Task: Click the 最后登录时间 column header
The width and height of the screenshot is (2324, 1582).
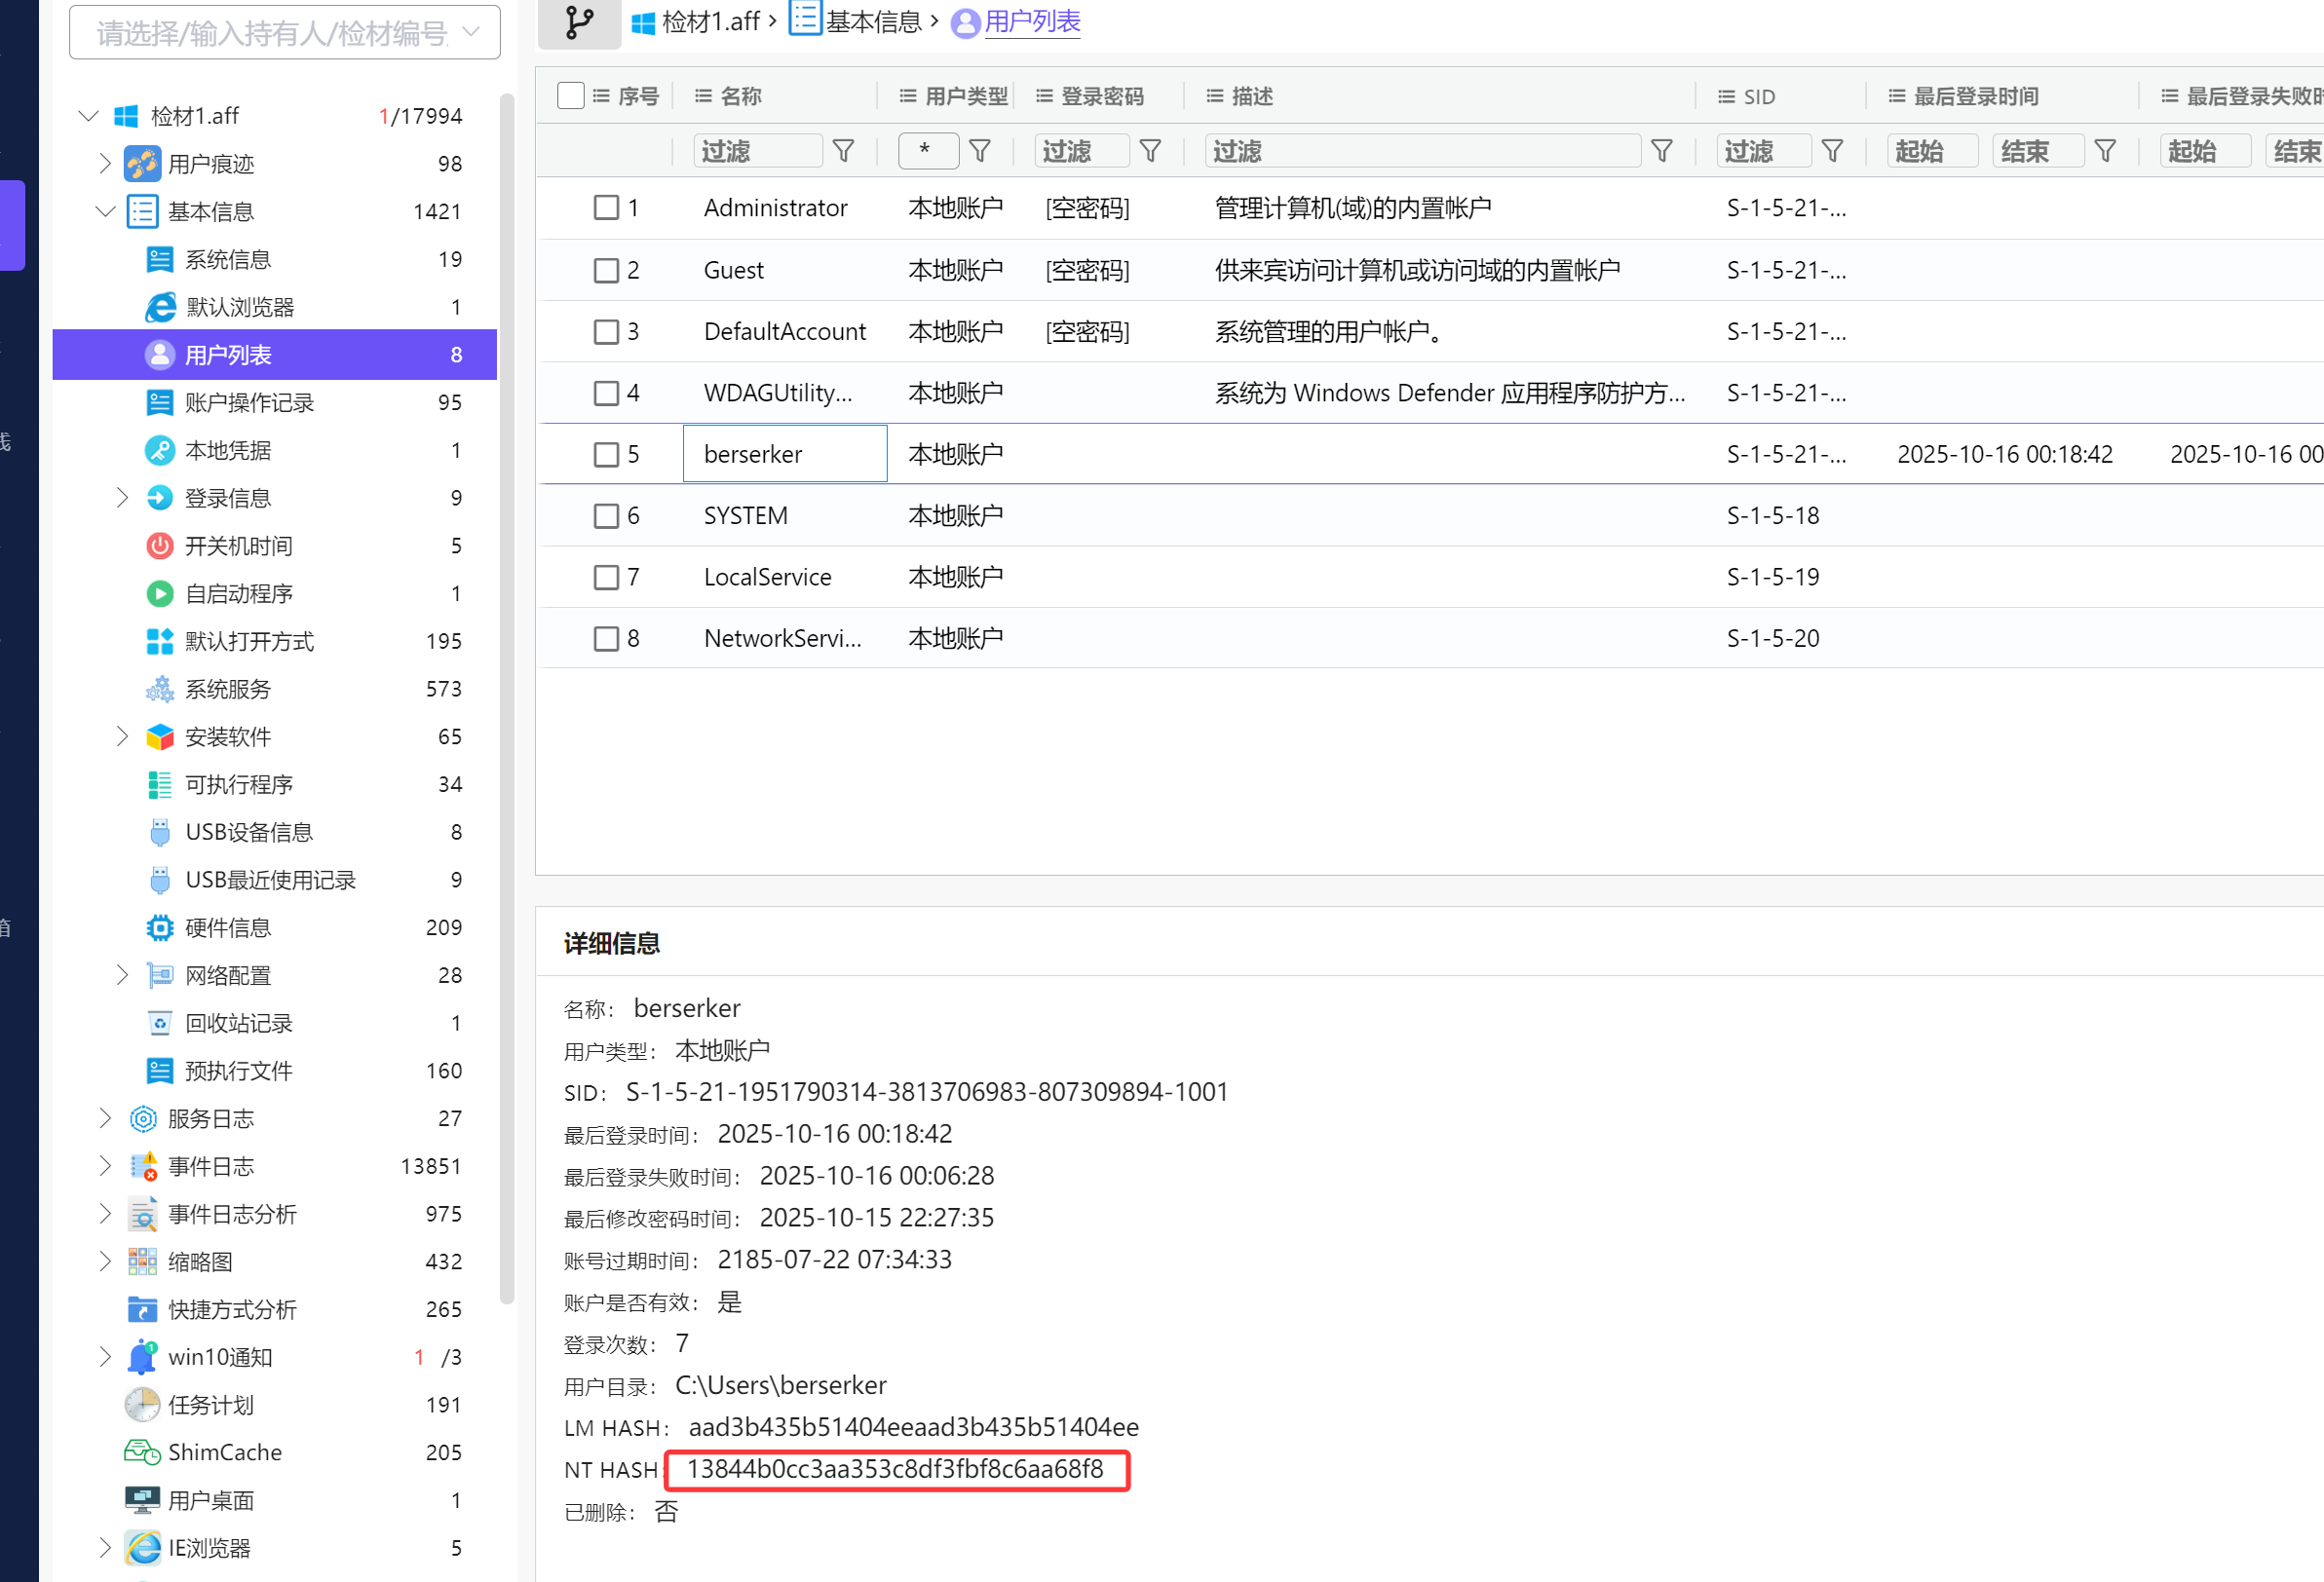Action: [x=1975, y=96]
